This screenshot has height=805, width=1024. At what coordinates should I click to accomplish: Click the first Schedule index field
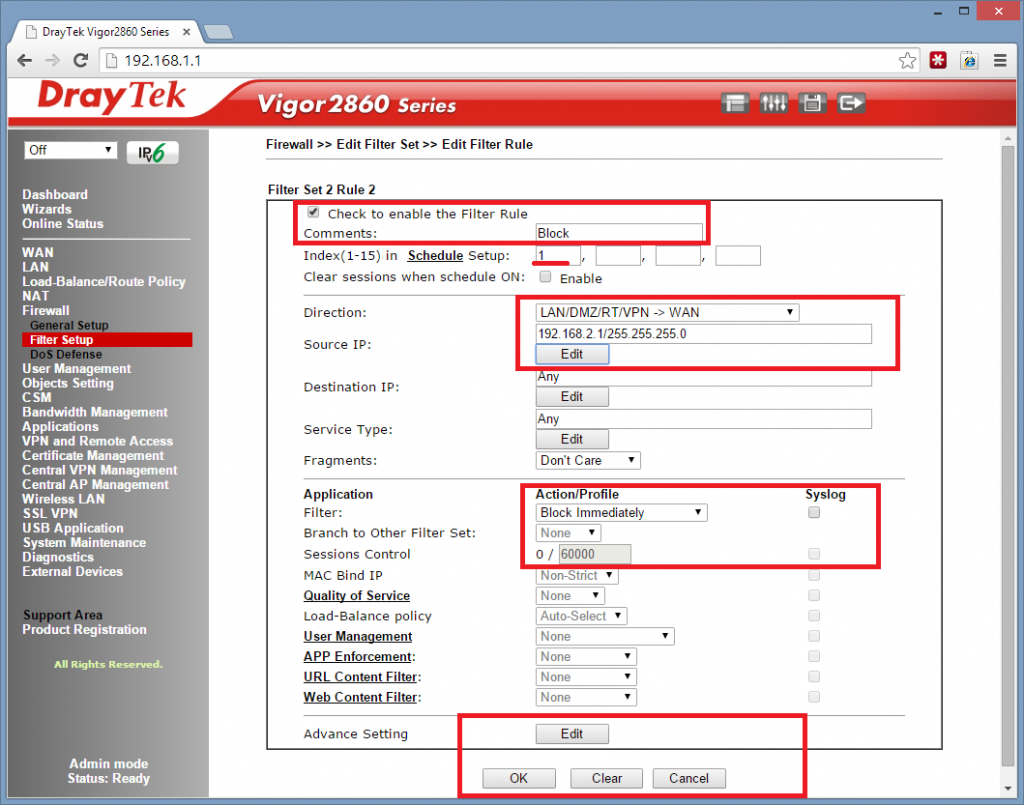pos(558,255)
